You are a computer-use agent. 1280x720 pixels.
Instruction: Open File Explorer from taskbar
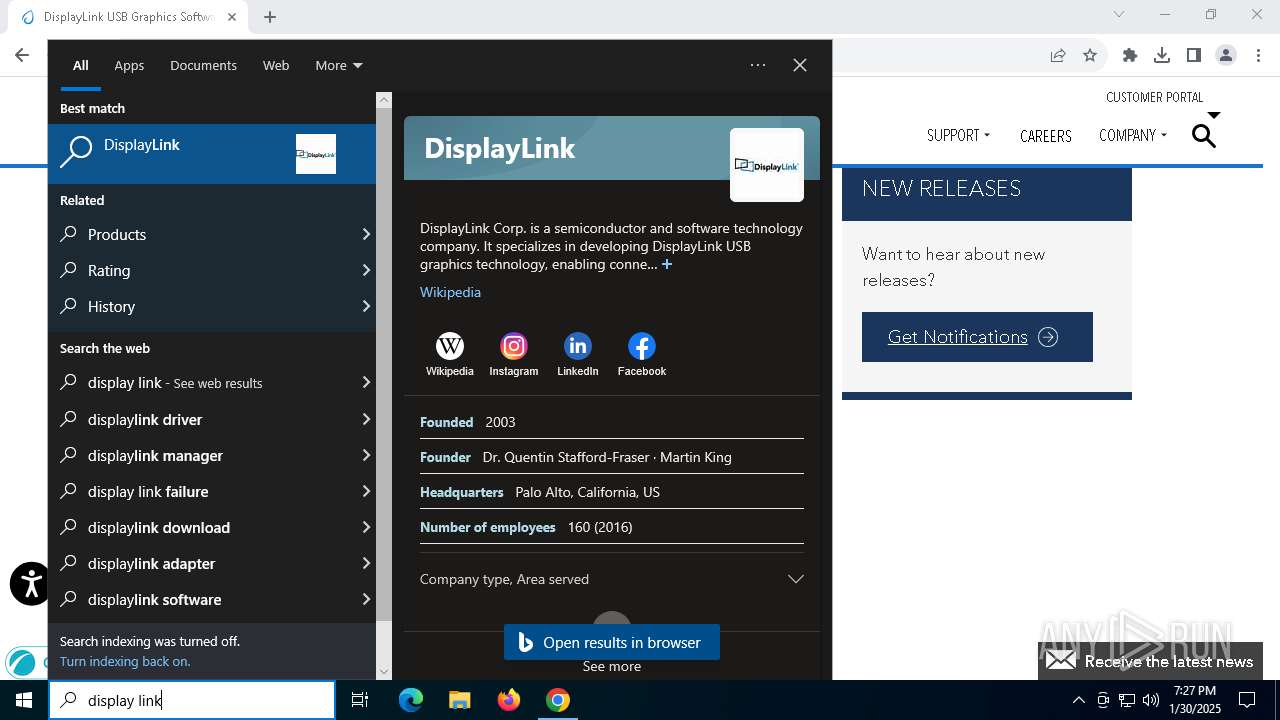459,700
